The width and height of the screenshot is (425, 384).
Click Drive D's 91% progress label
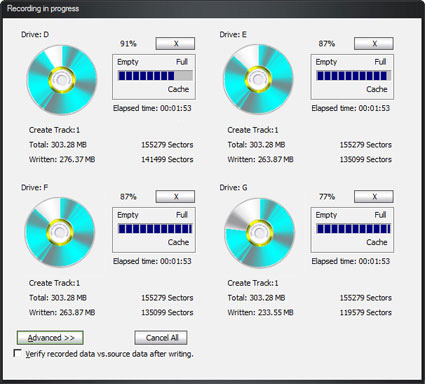(128, 44)
